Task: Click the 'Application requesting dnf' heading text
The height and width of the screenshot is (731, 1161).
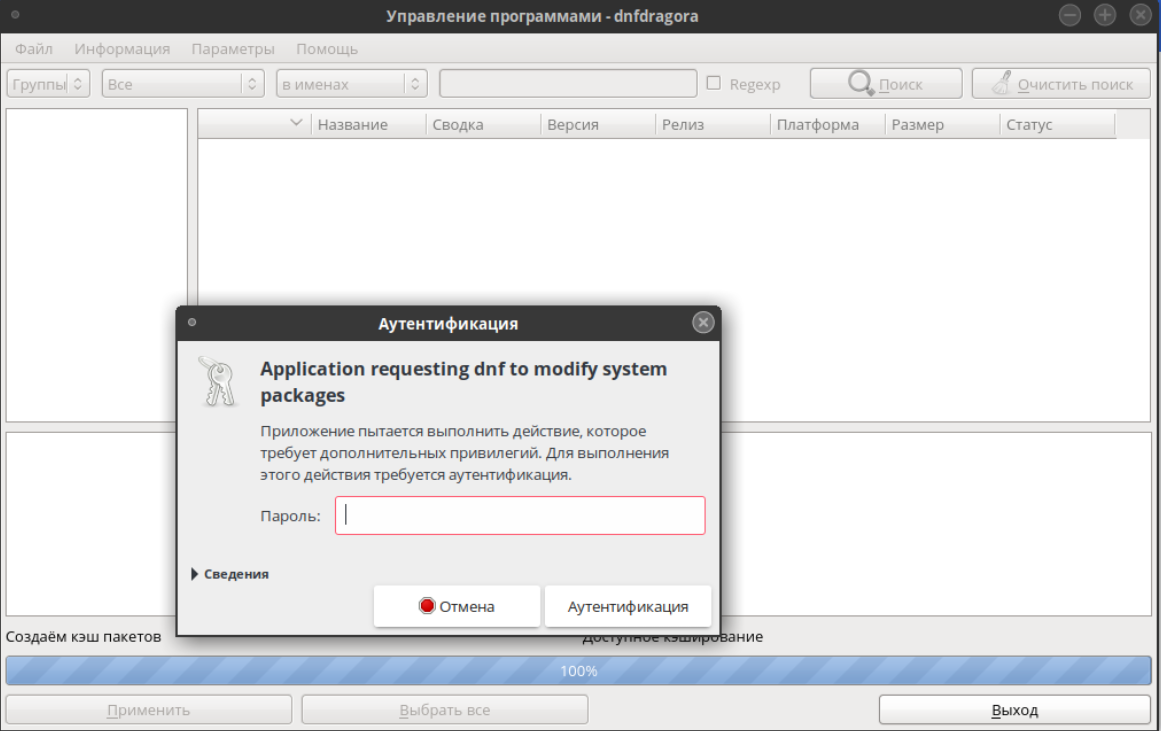Action: point(464,381)
